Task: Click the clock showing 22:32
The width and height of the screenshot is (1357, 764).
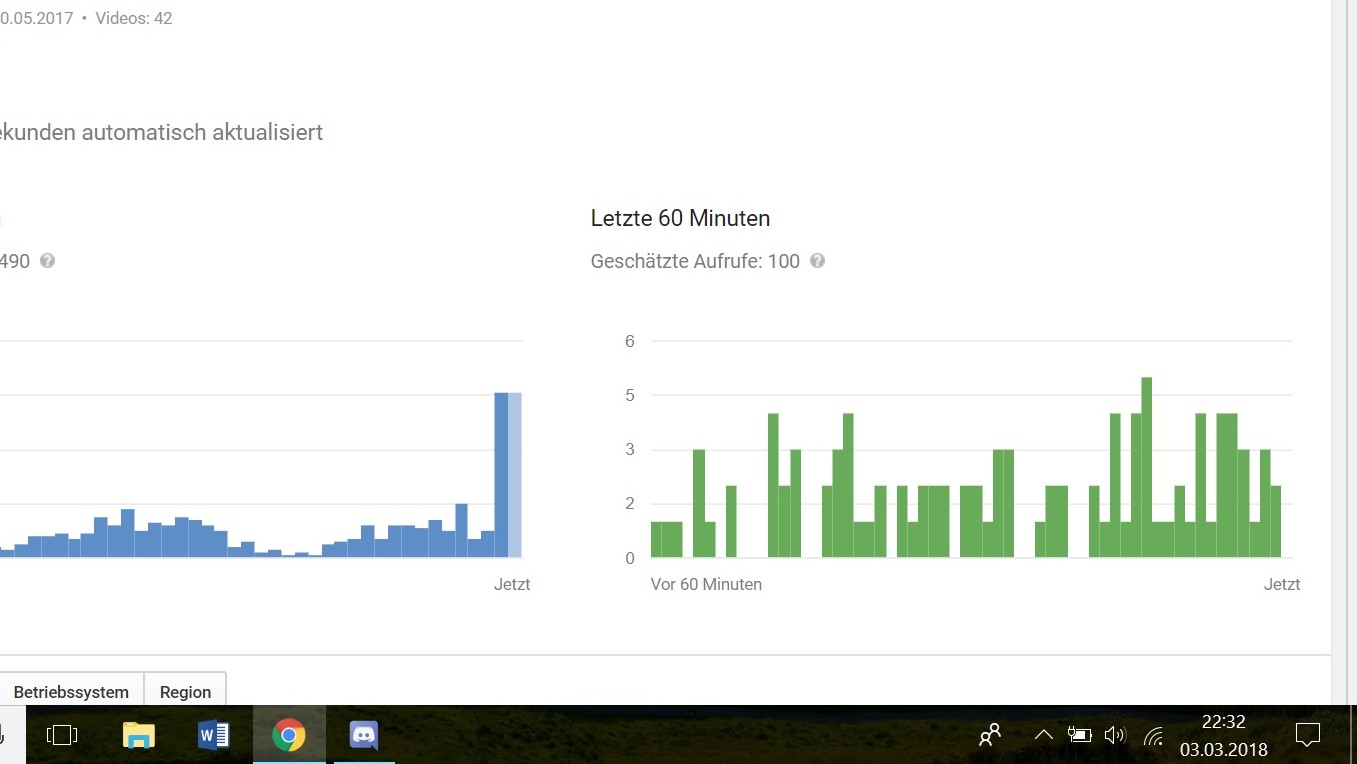Action: pyautogui.click(x=1223, y=736)
